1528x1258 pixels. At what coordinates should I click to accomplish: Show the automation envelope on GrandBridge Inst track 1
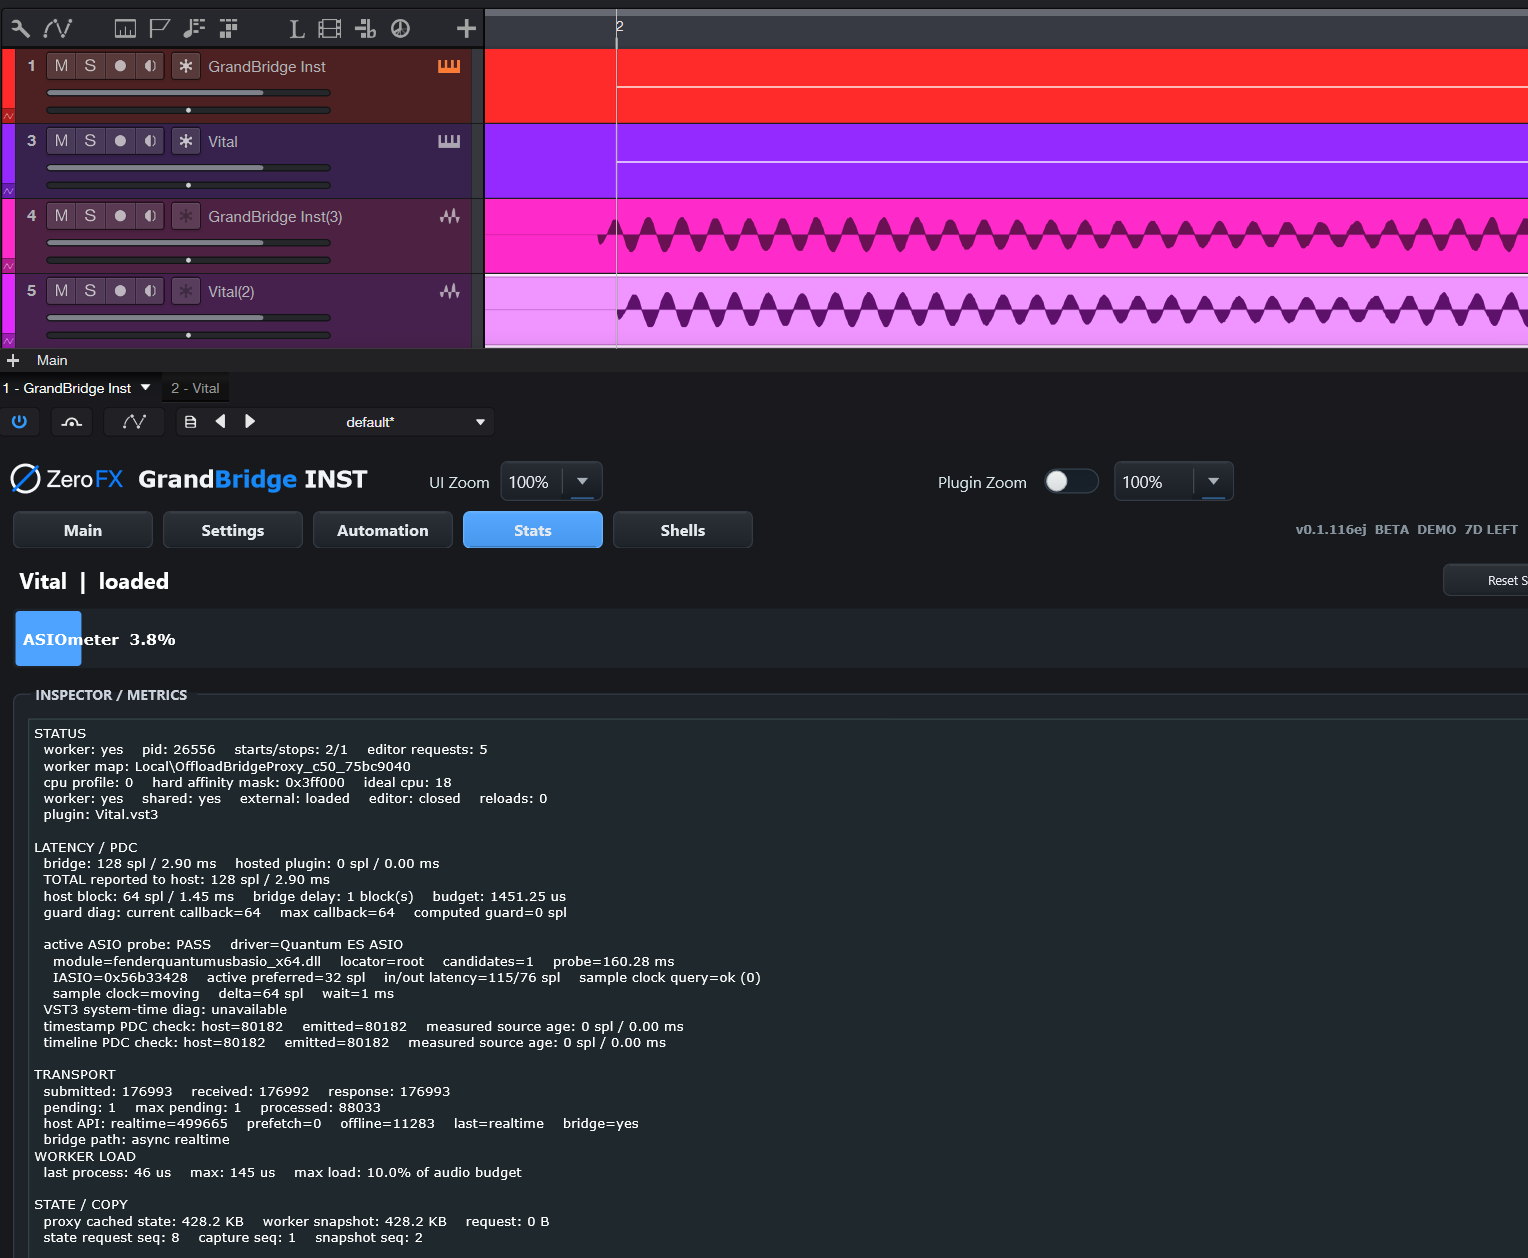9,116
